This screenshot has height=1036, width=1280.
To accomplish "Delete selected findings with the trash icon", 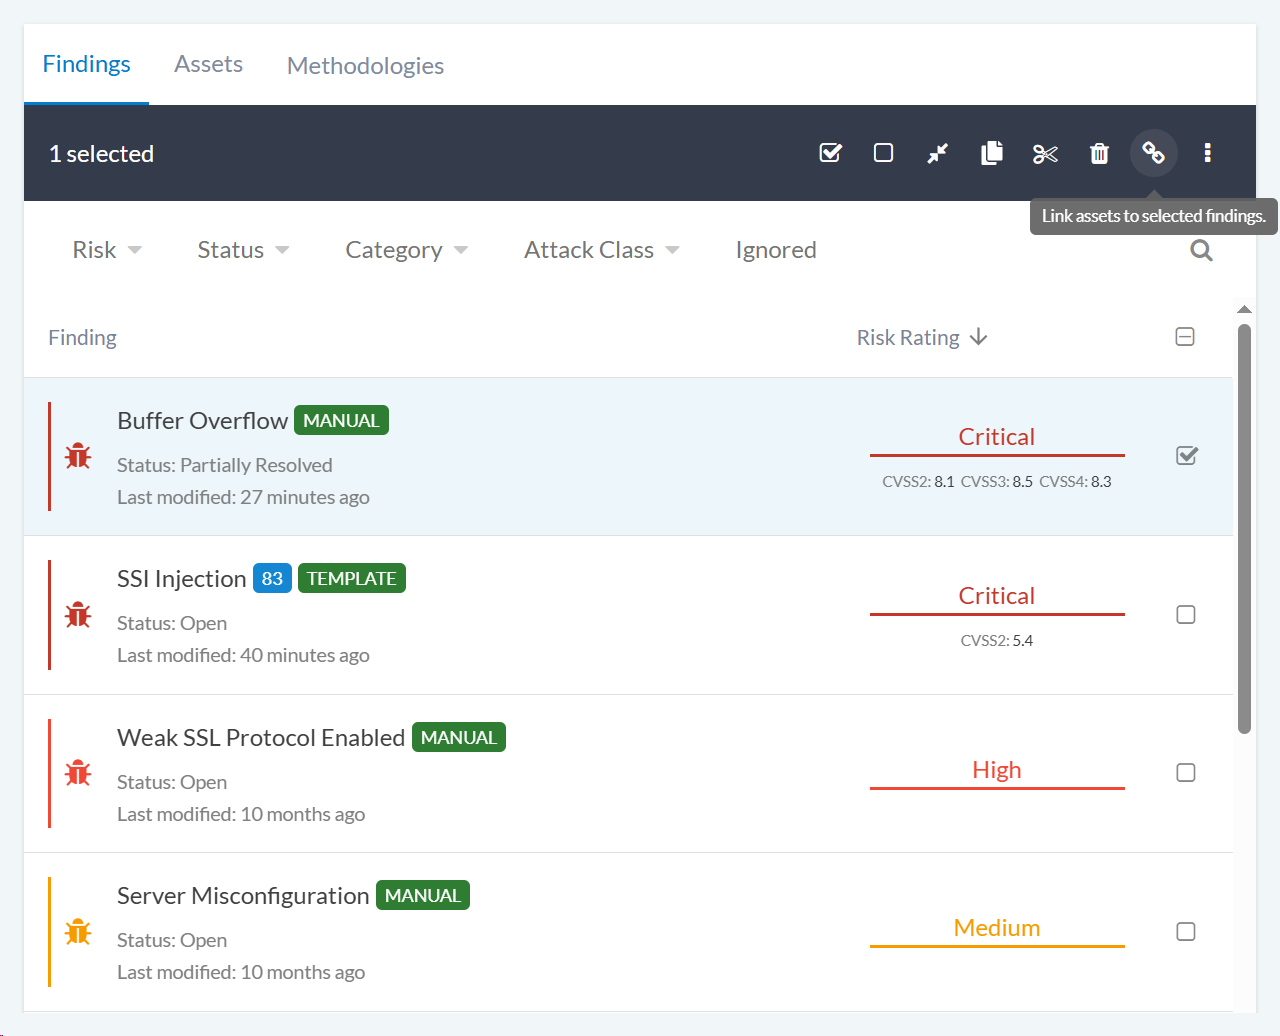I will 1099,153.
